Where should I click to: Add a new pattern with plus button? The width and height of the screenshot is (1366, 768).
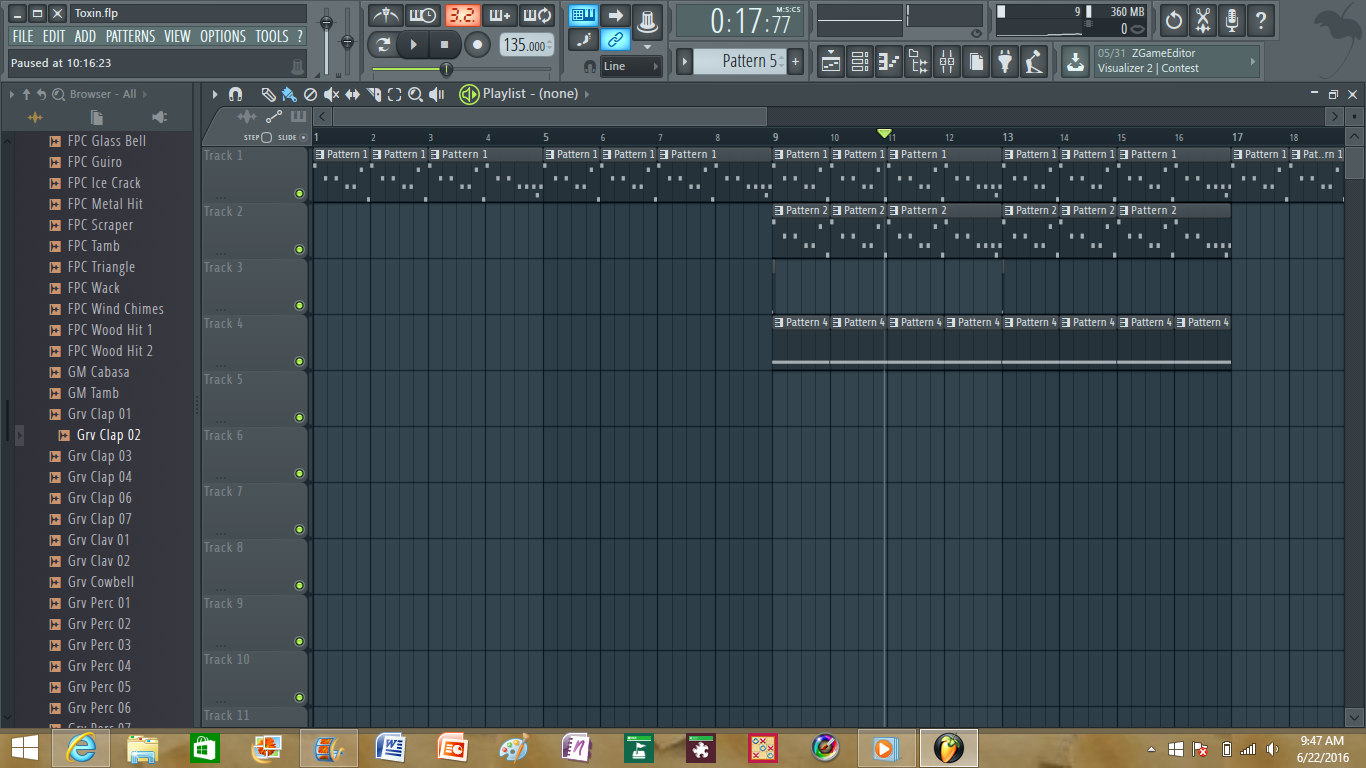pyautogui.click(x=796, y=61)
